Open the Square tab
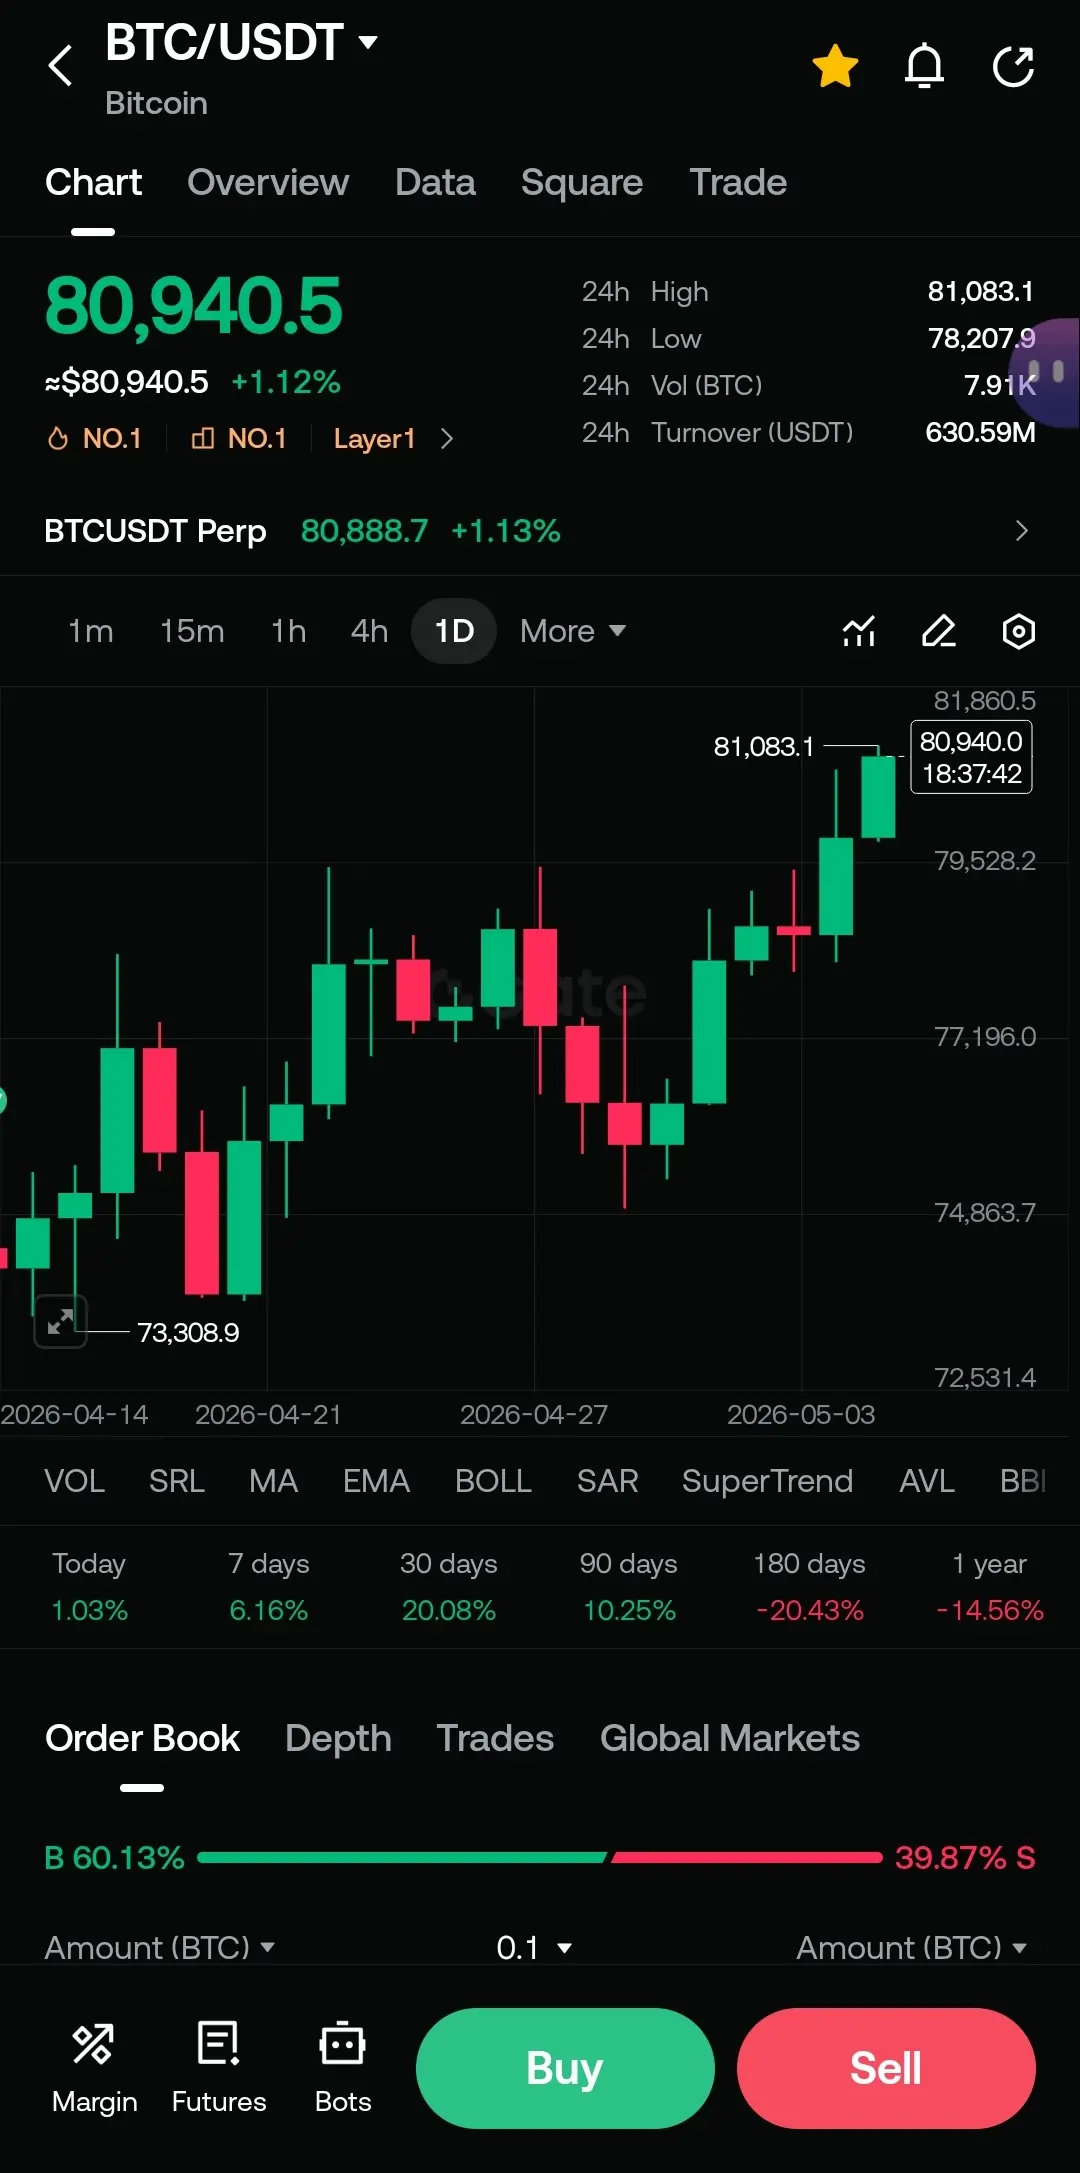Screen dimensions: 1080x2173 click(582, 183)
